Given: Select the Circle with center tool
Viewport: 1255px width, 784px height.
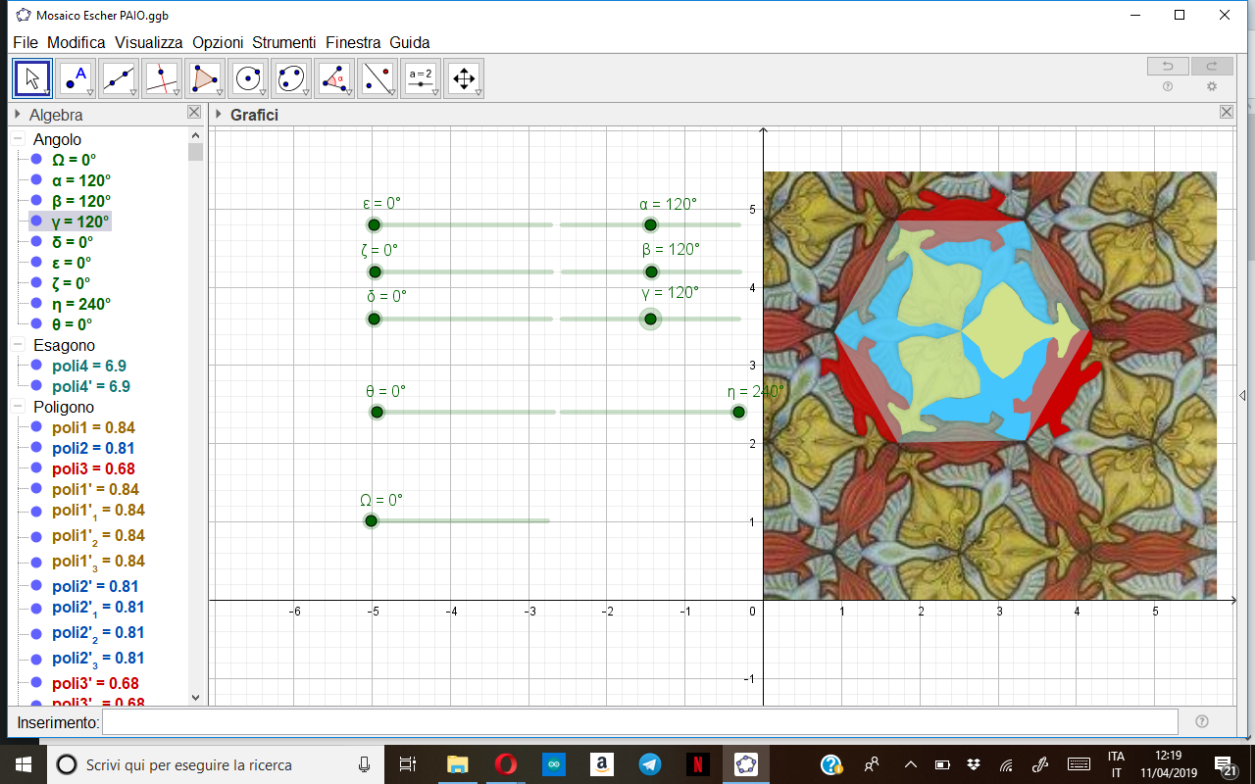Looking at the screenshot, I should pos(247,78).
